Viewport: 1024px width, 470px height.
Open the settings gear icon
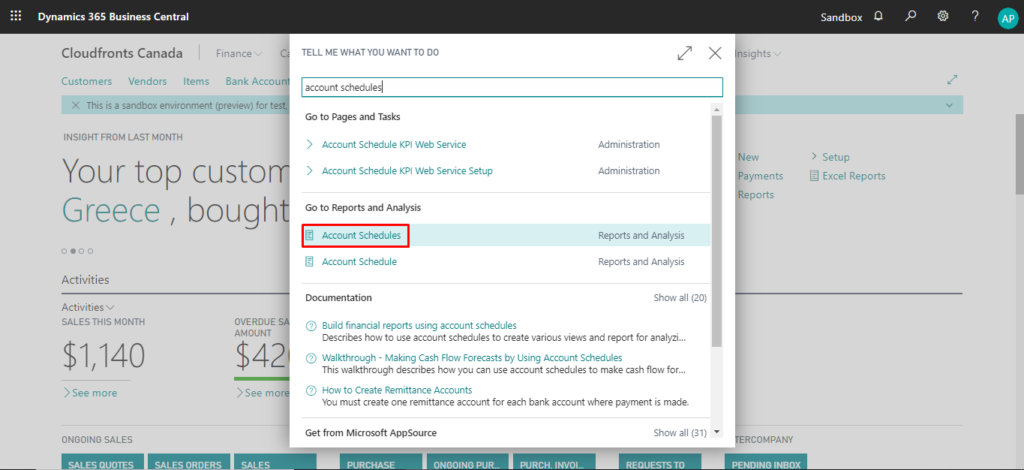pyautogui.click(x=943, y=16)
